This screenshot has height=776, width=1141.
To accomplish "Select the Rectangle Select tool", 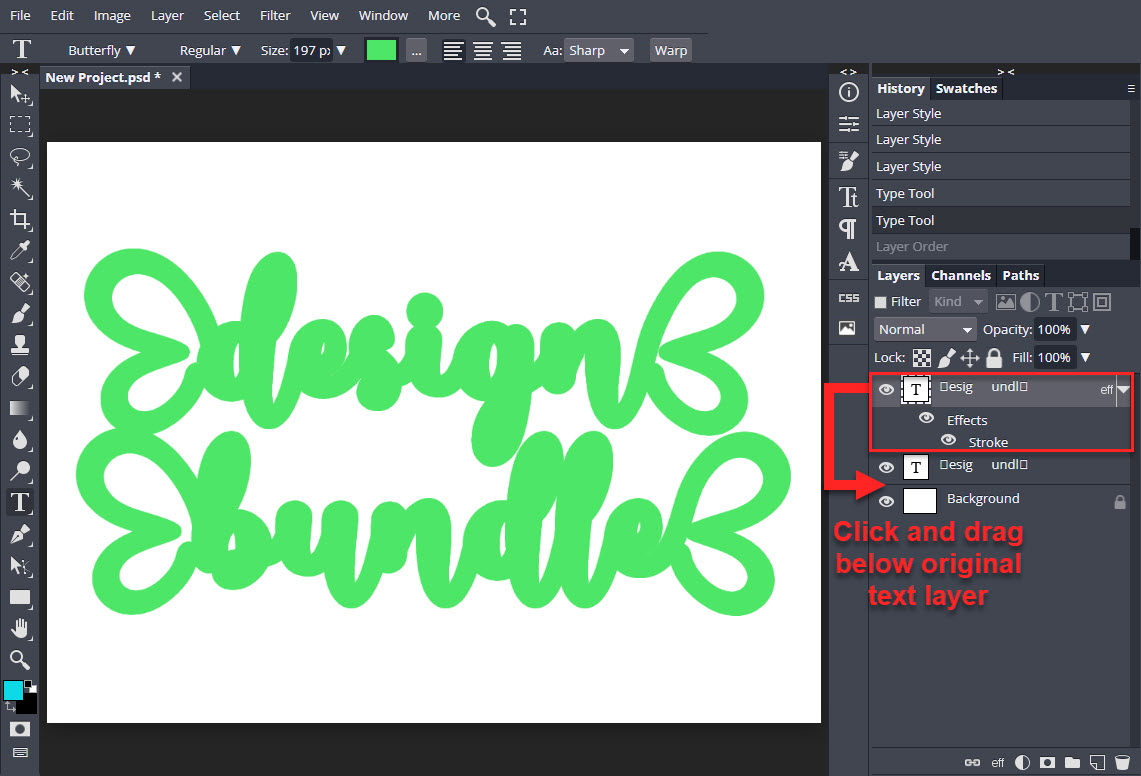I will pos(20,125).
